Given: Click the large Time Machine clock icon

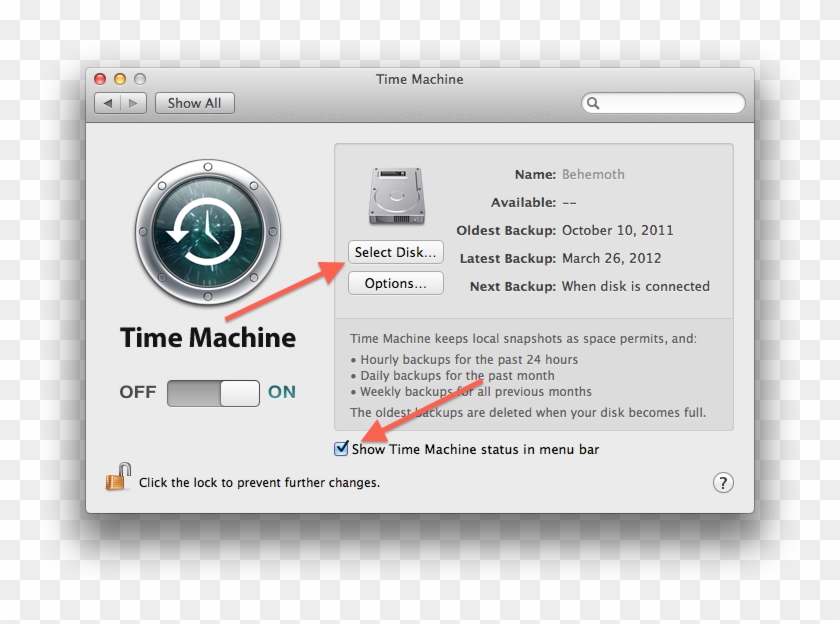Looking at the screenshot, I should click(x=208, y=232).
